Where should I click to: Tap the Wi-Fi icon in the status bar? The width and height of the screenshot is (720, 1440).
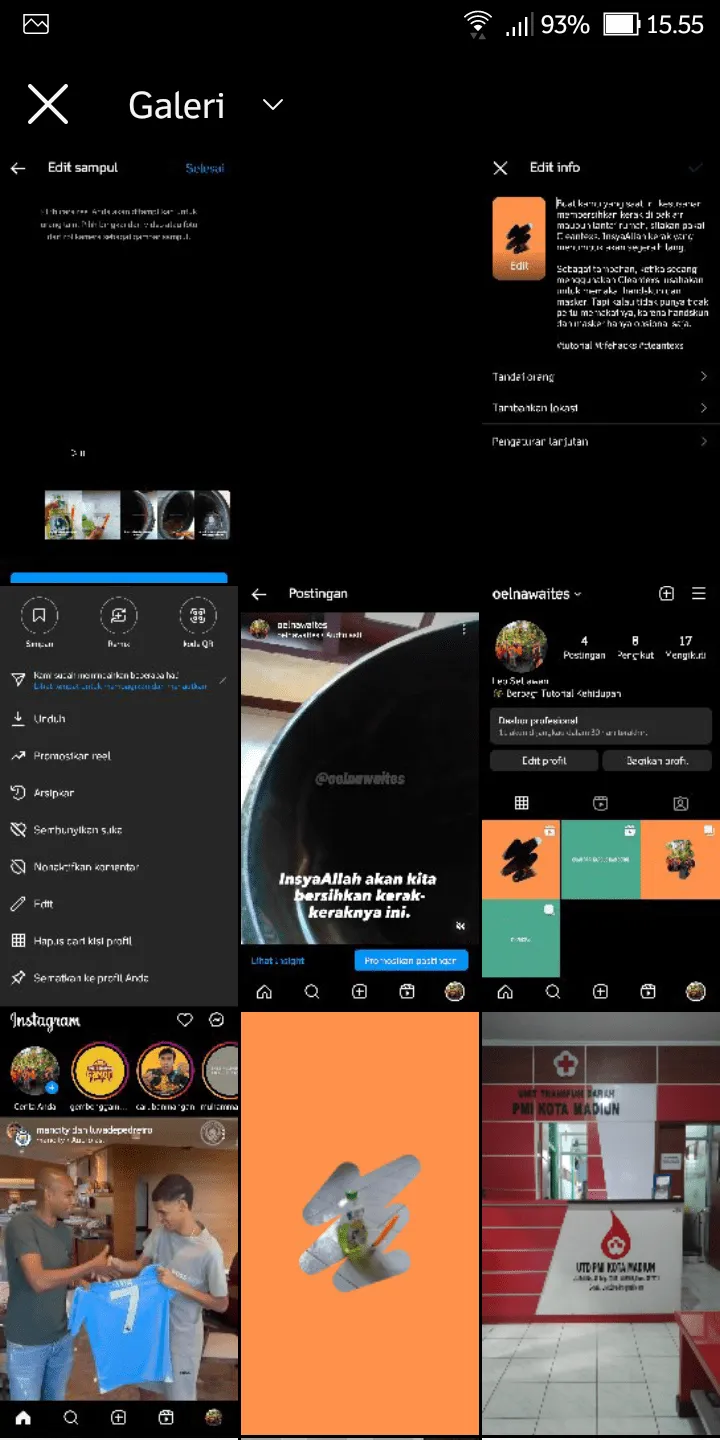(478, 24)
